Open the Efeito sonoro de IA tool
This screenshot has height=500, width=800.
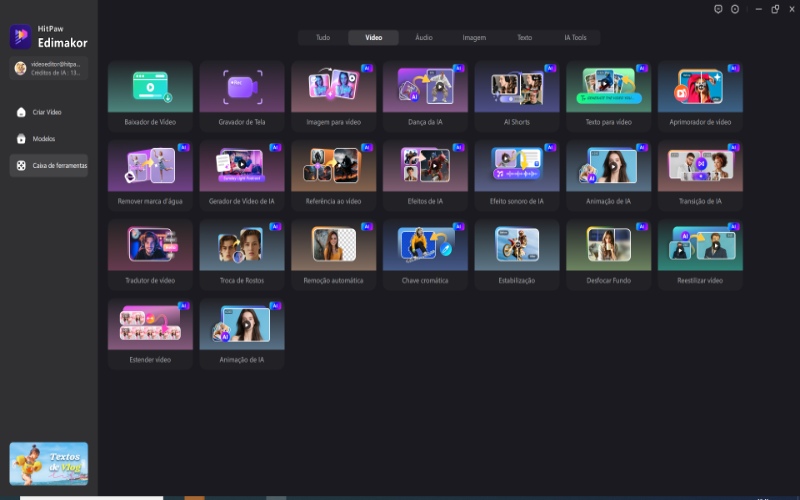point(517,173)
